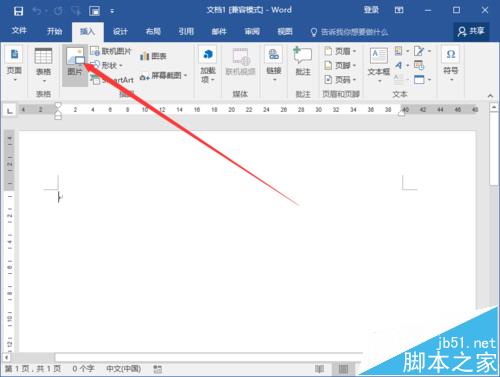The width and height of the screenshot is (500, 377).
Task: Switch to the 审阅 tab
Action: pyautogui.click(x=252, y=32)
